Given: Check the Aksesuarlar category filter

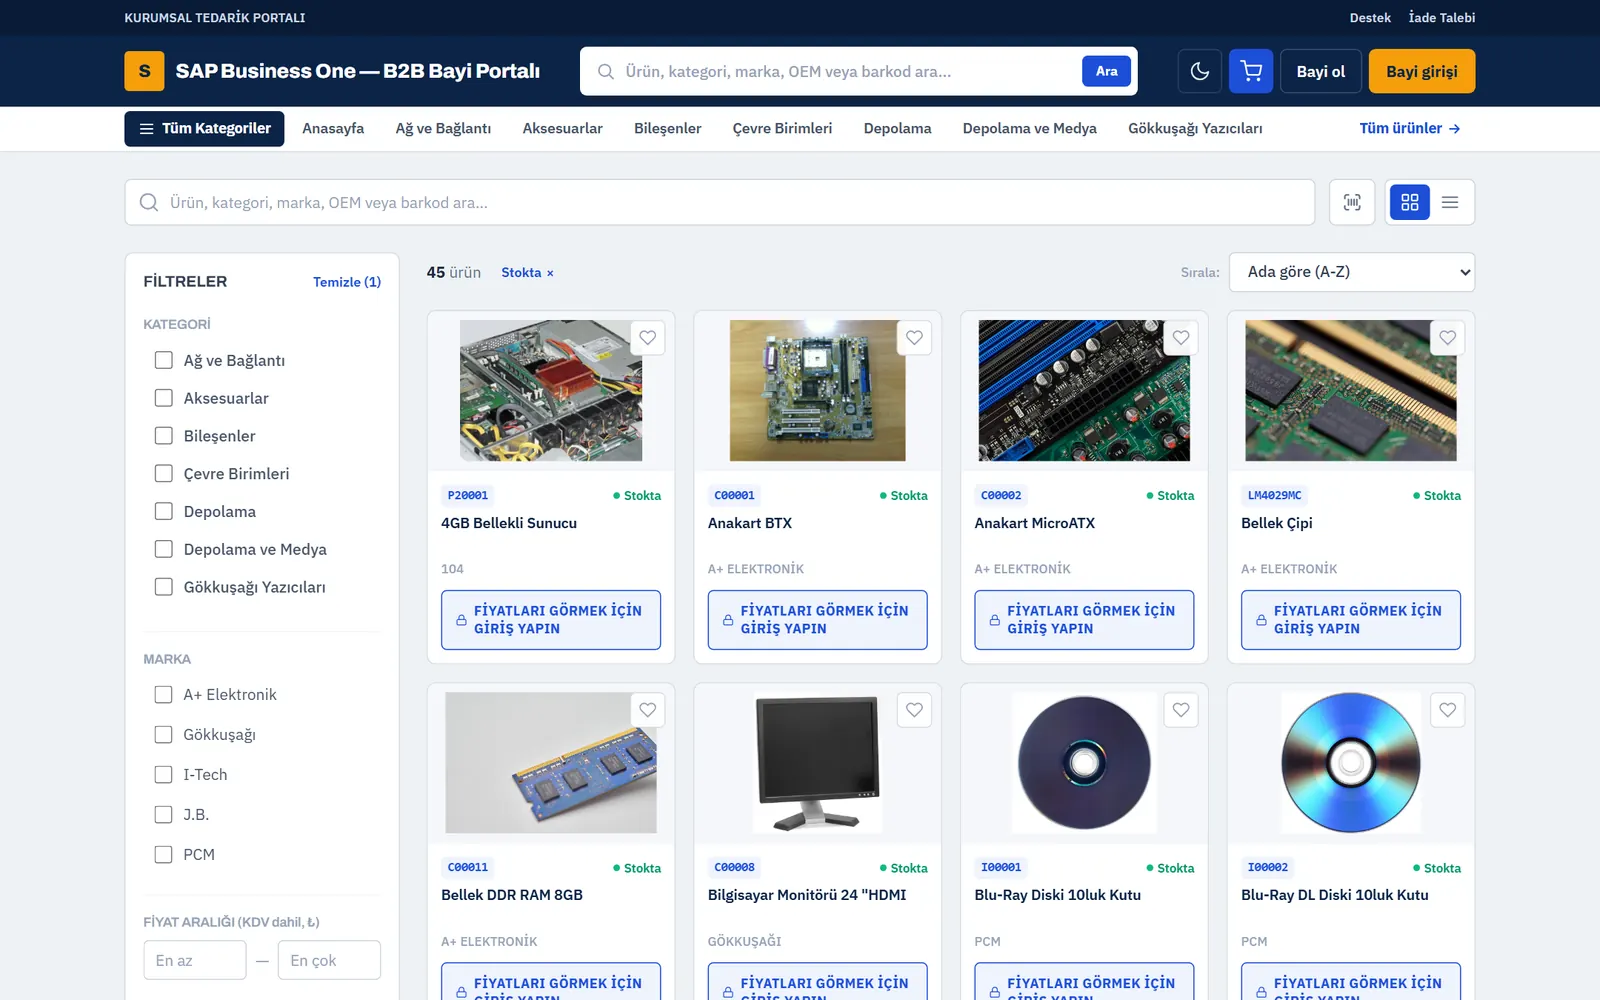Looking at the screenshot, I should tap(164, 398).
